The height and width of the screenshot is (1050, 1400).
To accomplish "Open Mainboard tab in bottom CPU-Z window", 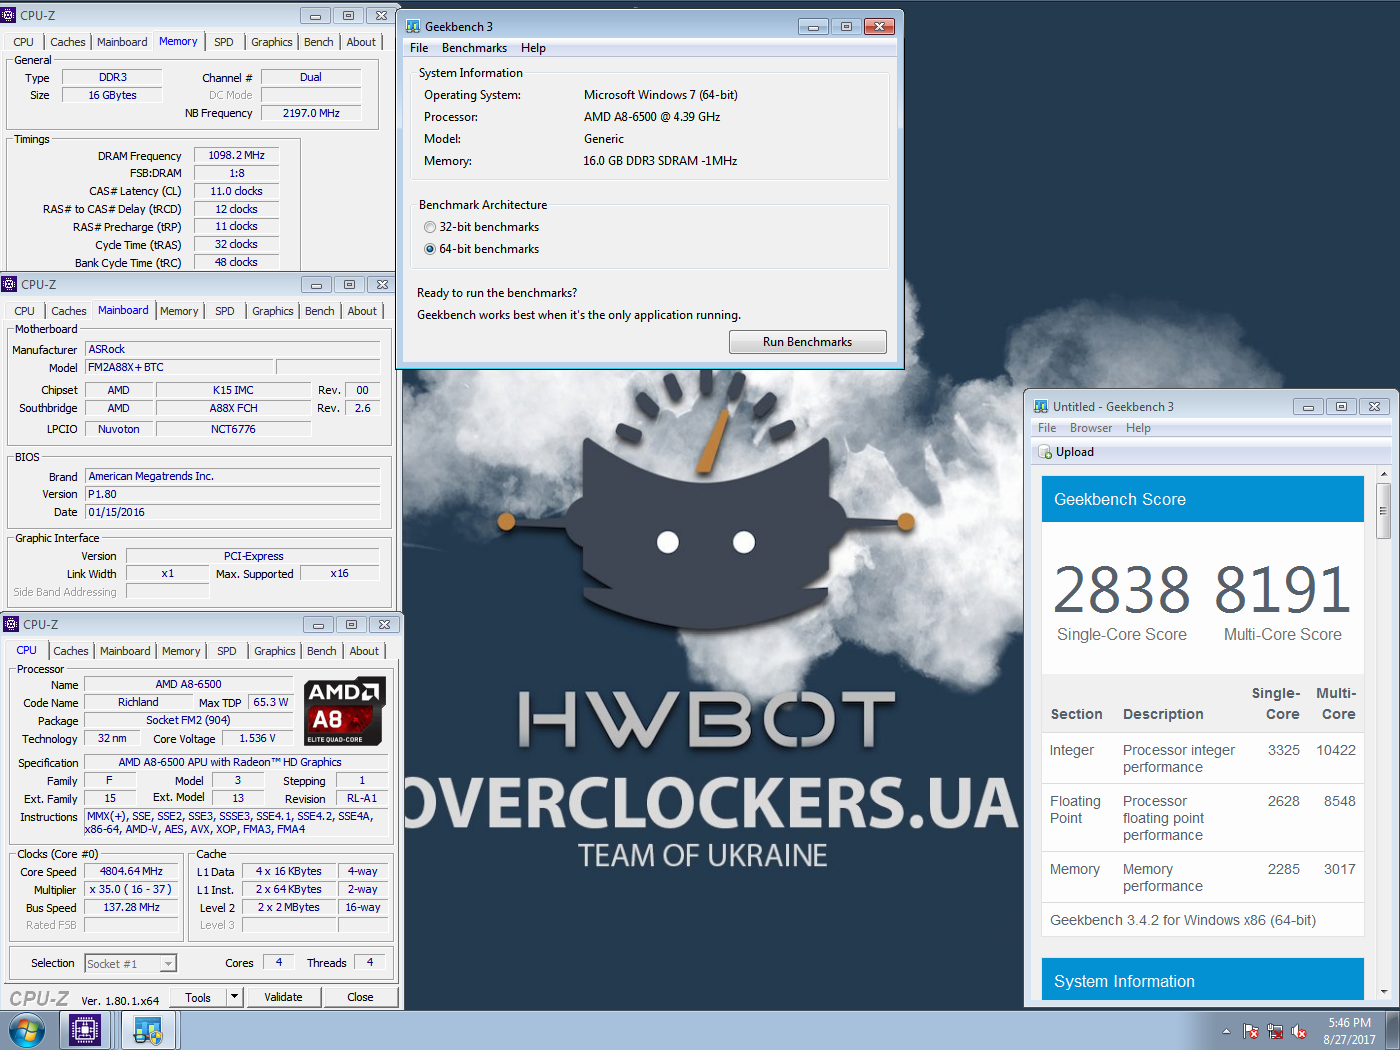I will [x=125, y=651].
